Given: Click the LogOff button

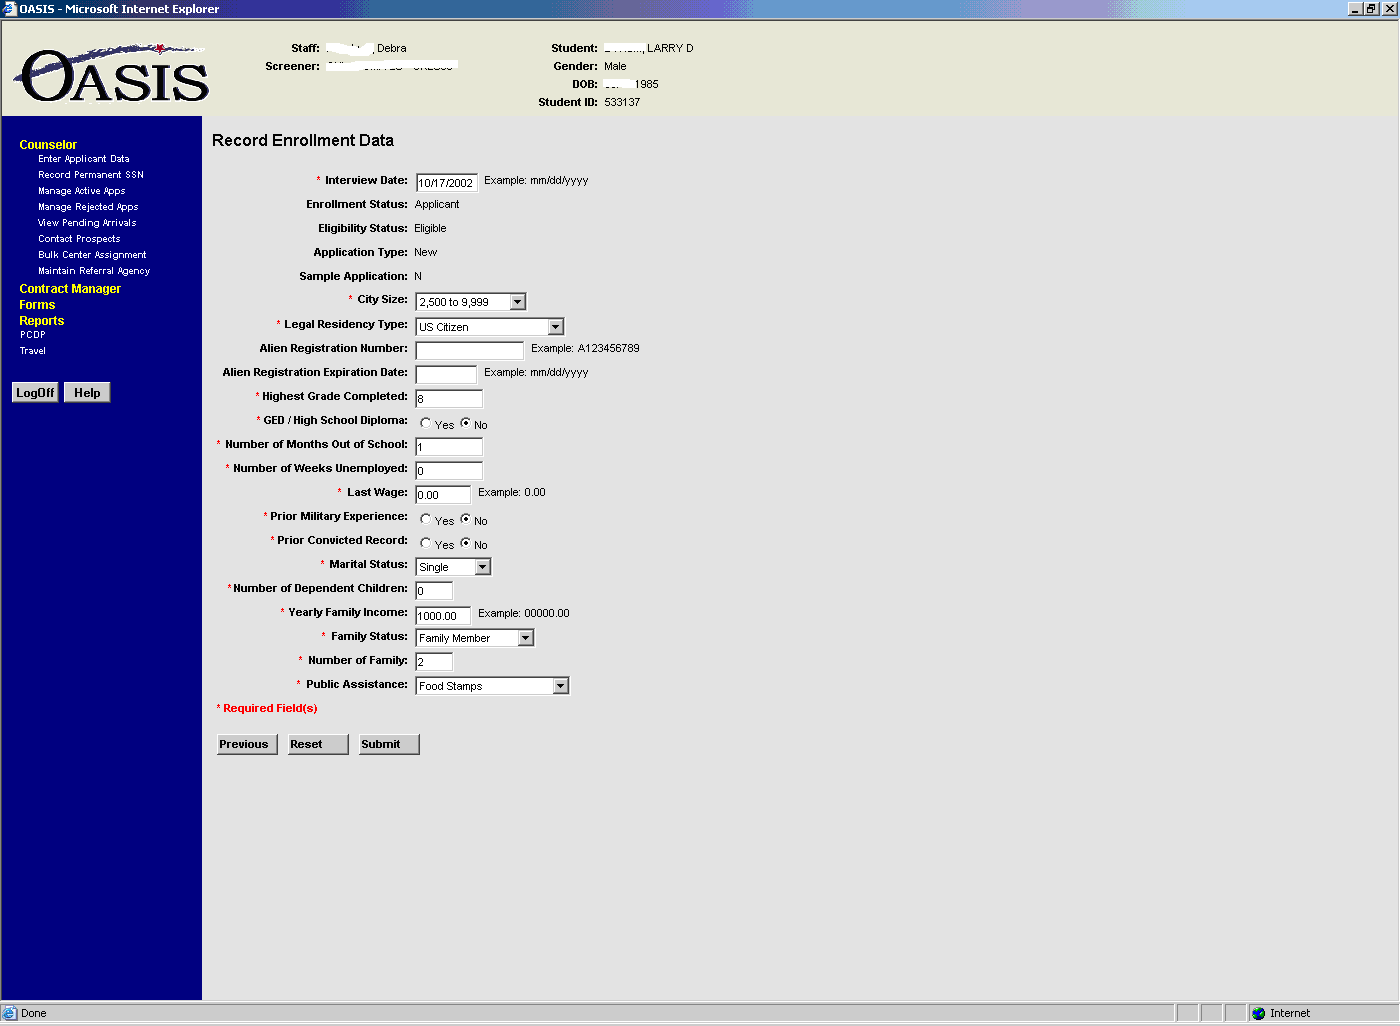Looking at the screenshot, I should pos(35,393).
